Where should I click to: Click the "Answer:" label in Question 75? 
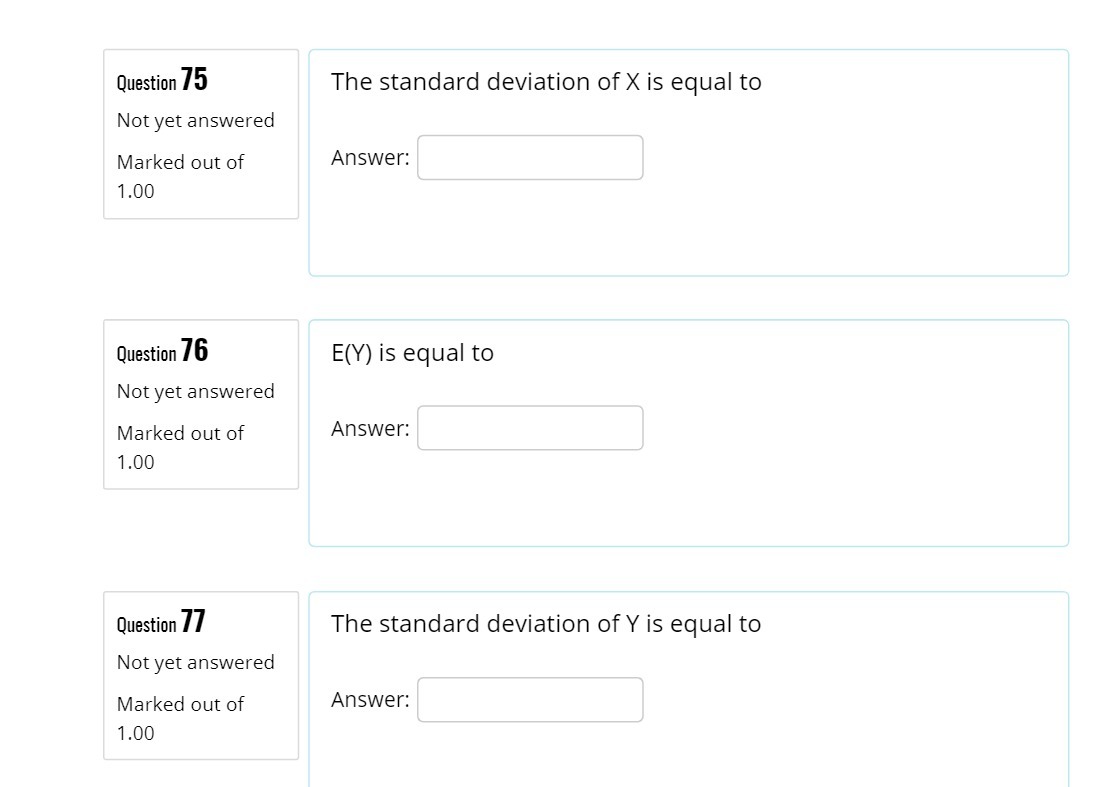370,158
